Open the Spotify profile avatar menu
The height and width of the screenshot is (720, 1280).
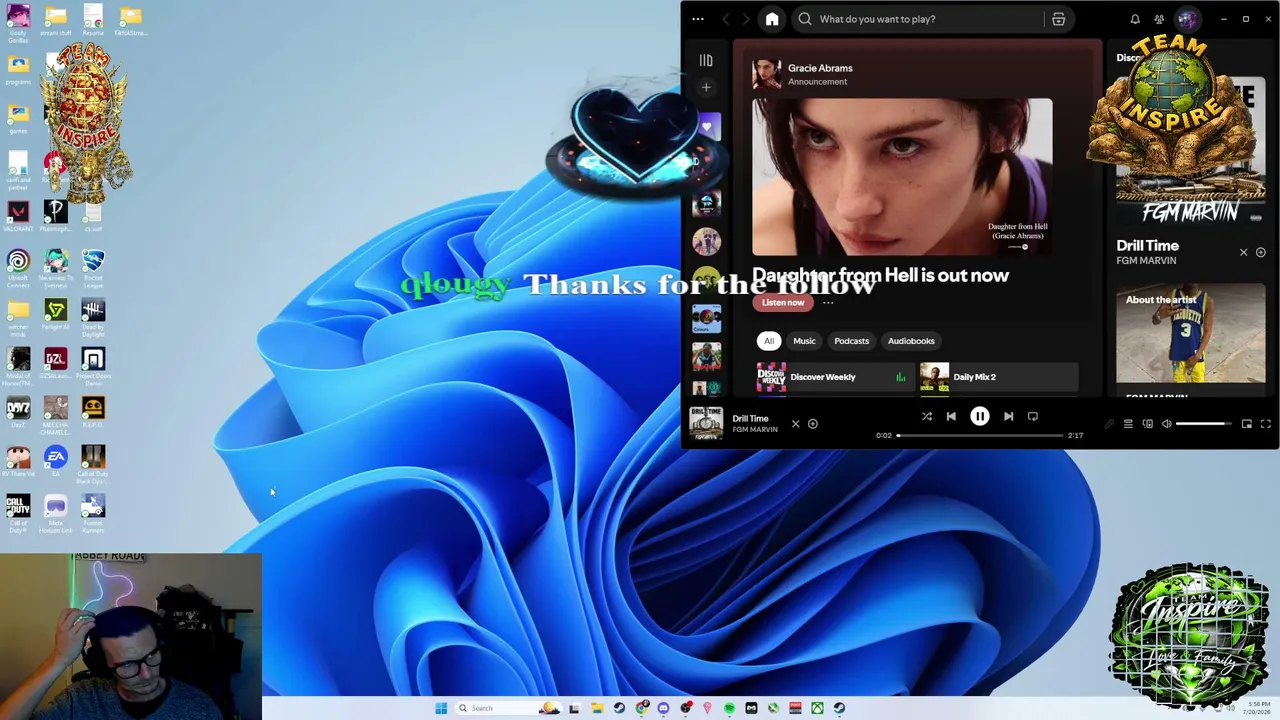tap(1187, 19)
